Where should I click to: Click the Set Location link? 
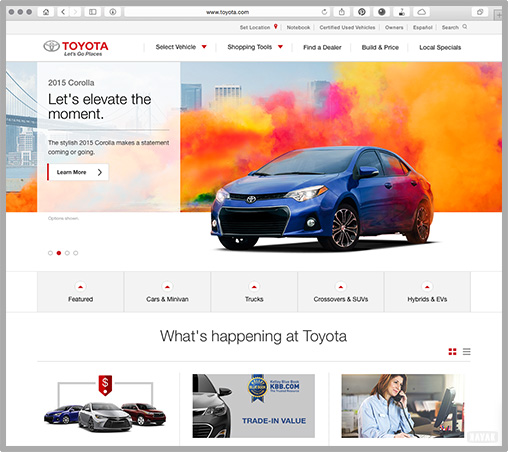255,27
